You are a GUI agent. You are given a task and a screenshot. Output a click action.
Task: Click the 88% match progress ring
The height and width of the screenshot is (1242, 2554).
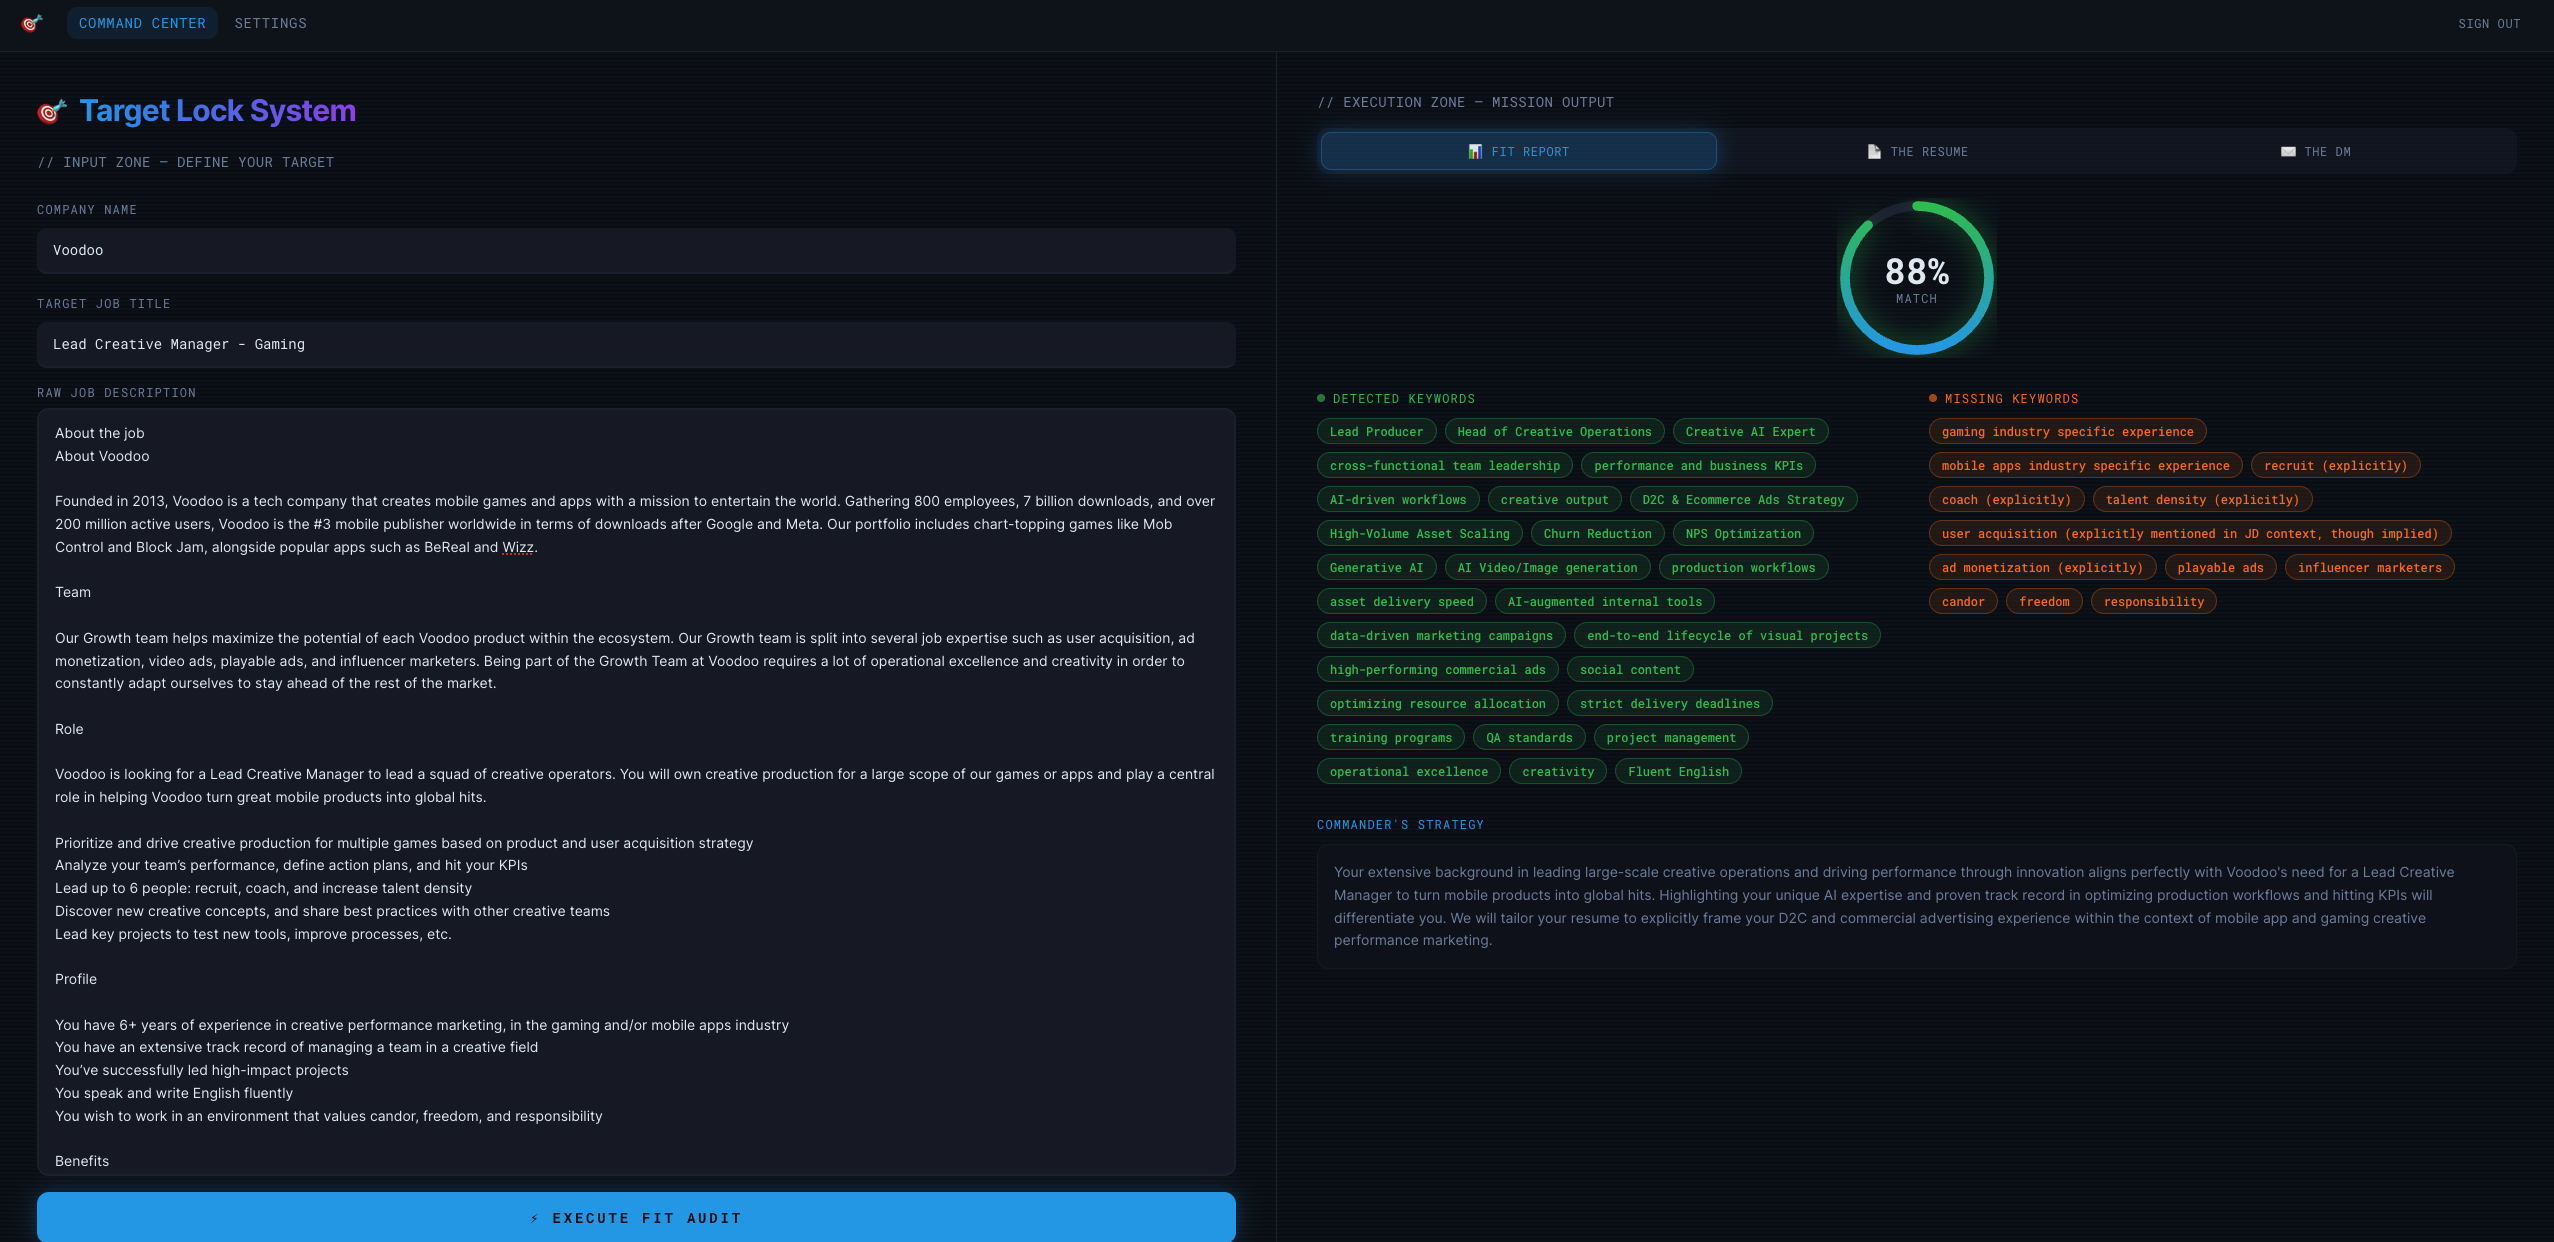[x=1916, y=278]
